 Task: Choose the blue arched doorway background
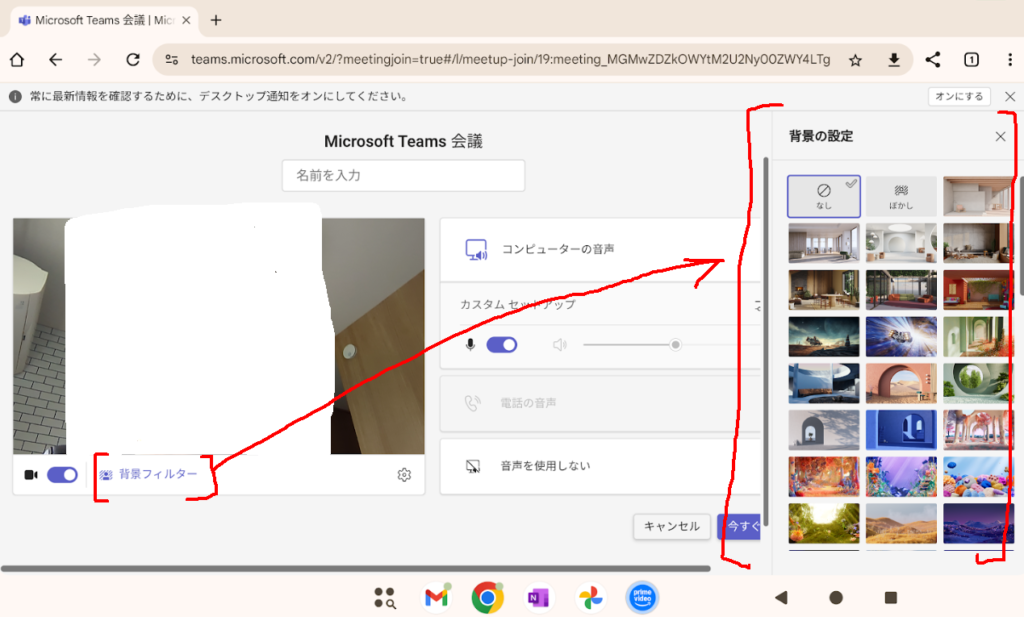point(901,430)
